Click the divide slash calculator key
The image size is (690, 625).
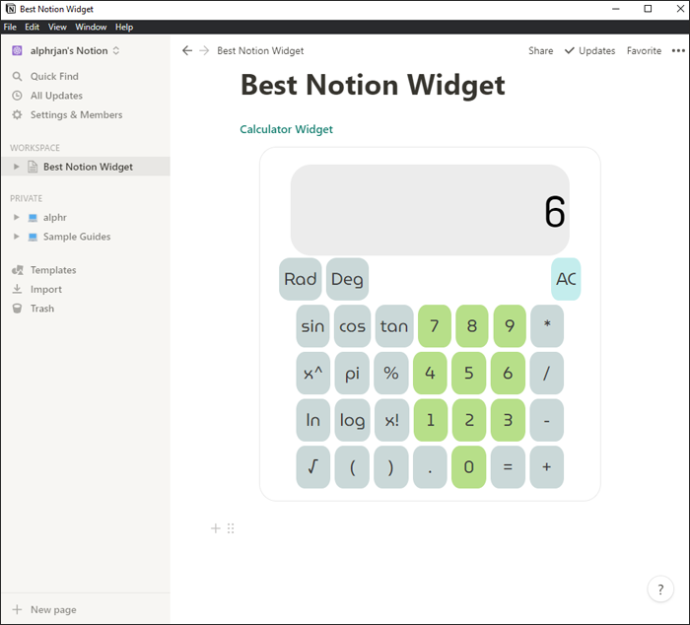coord(547,373)
